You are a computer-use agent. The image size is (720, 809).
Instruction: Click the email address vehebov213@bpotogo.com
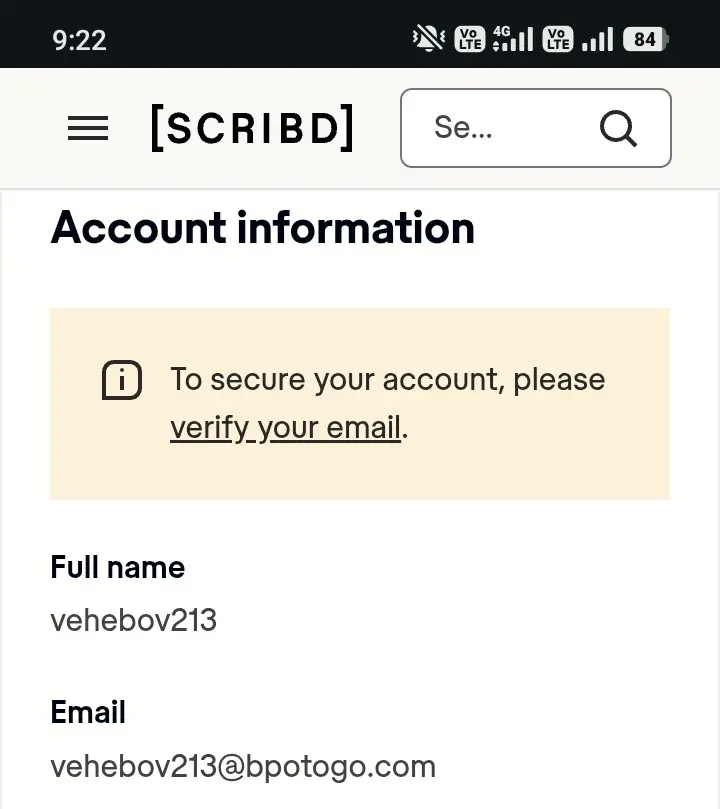[x=243, y=767]
